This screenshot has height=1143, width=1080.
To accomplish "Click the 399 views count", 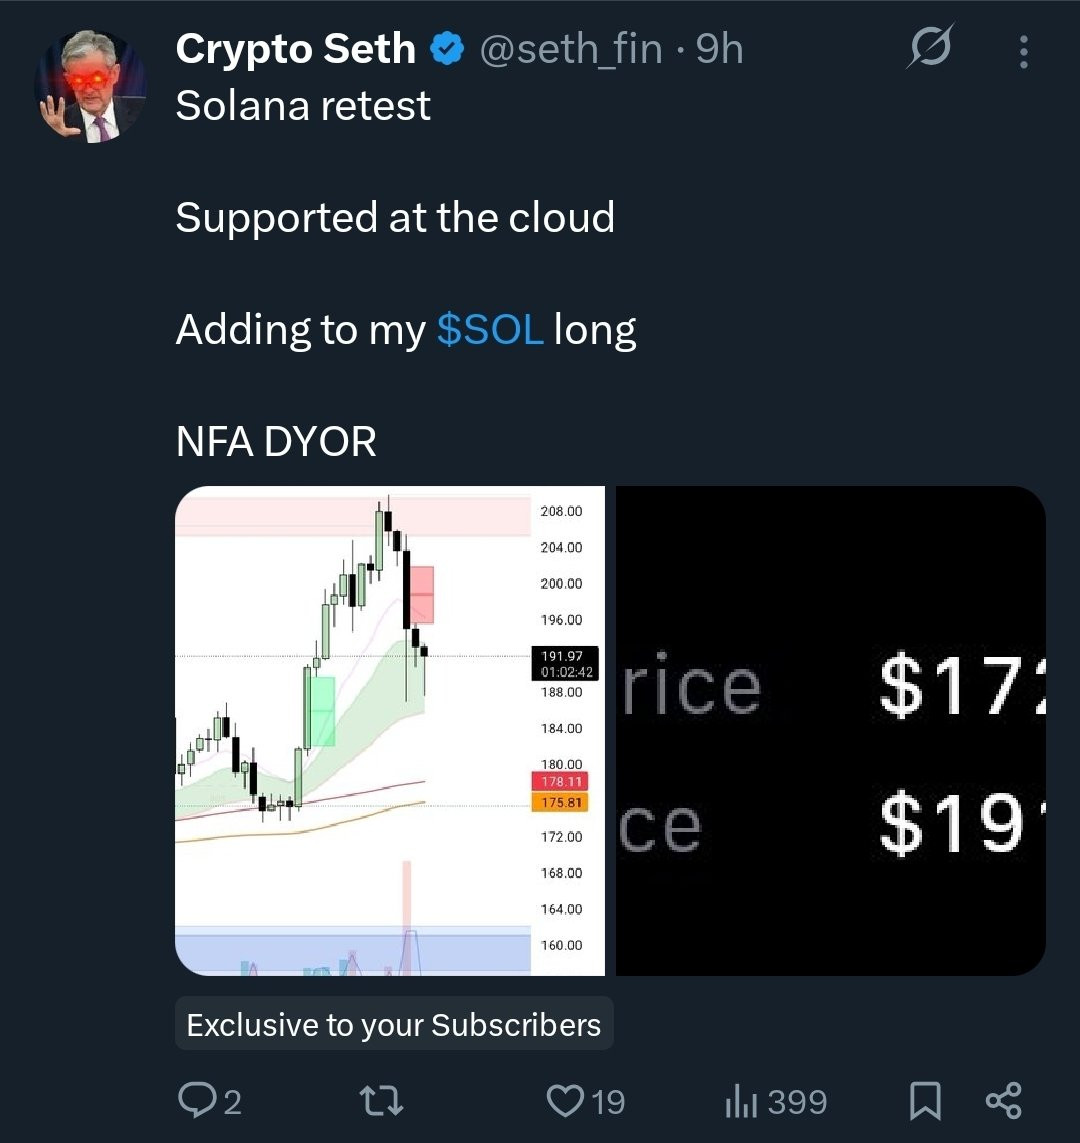I will pyautogui.click(x=797, y=1102).
